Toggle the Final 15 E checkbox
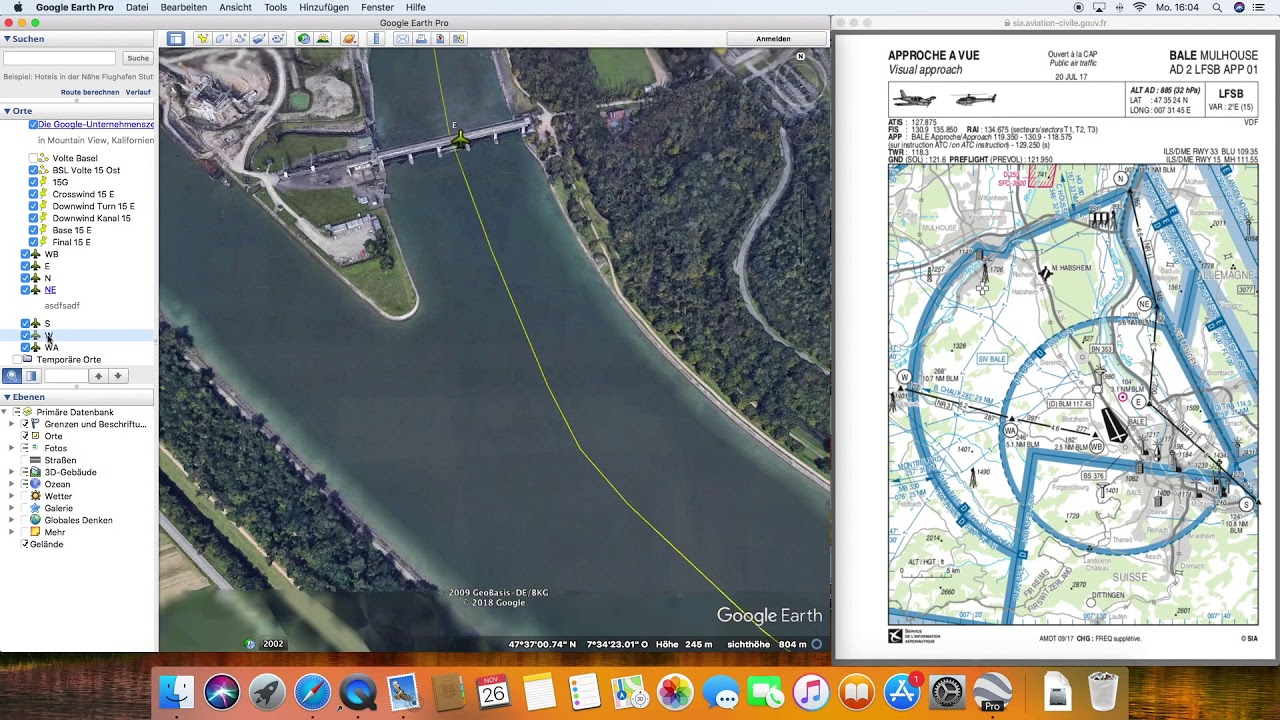Screen dimensions: 1280x720 (x=33, y=242)
